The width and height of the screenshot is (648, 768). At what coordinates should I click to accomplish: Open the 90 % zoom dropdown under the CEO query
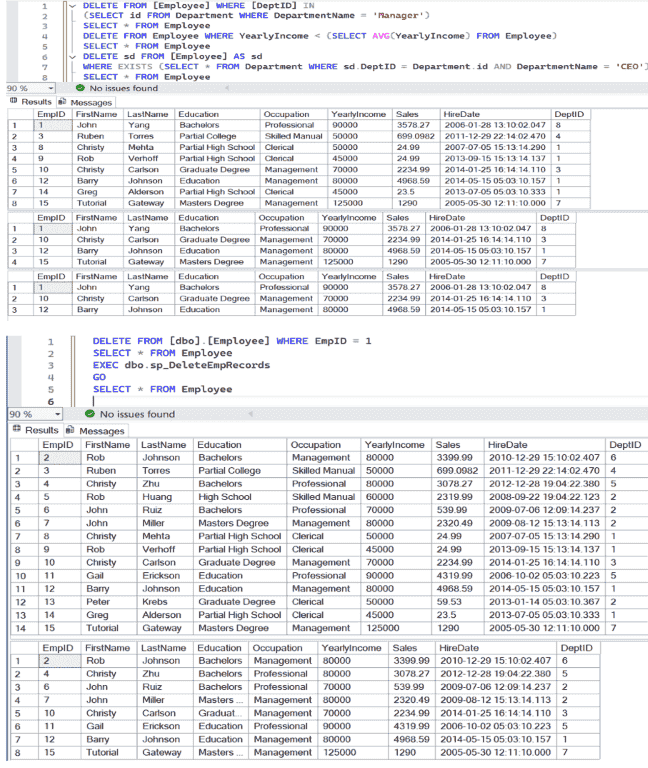click(51, 88)
